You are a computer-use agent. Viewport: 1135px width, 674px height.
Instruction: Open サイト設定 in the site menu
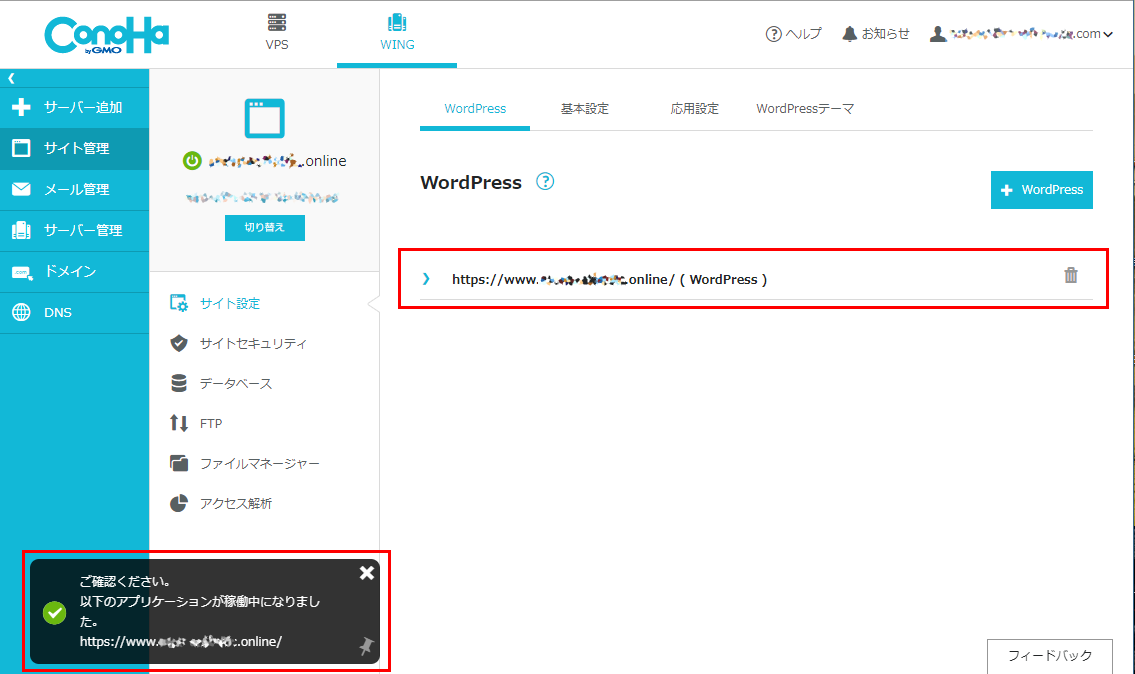coord(229,303)
